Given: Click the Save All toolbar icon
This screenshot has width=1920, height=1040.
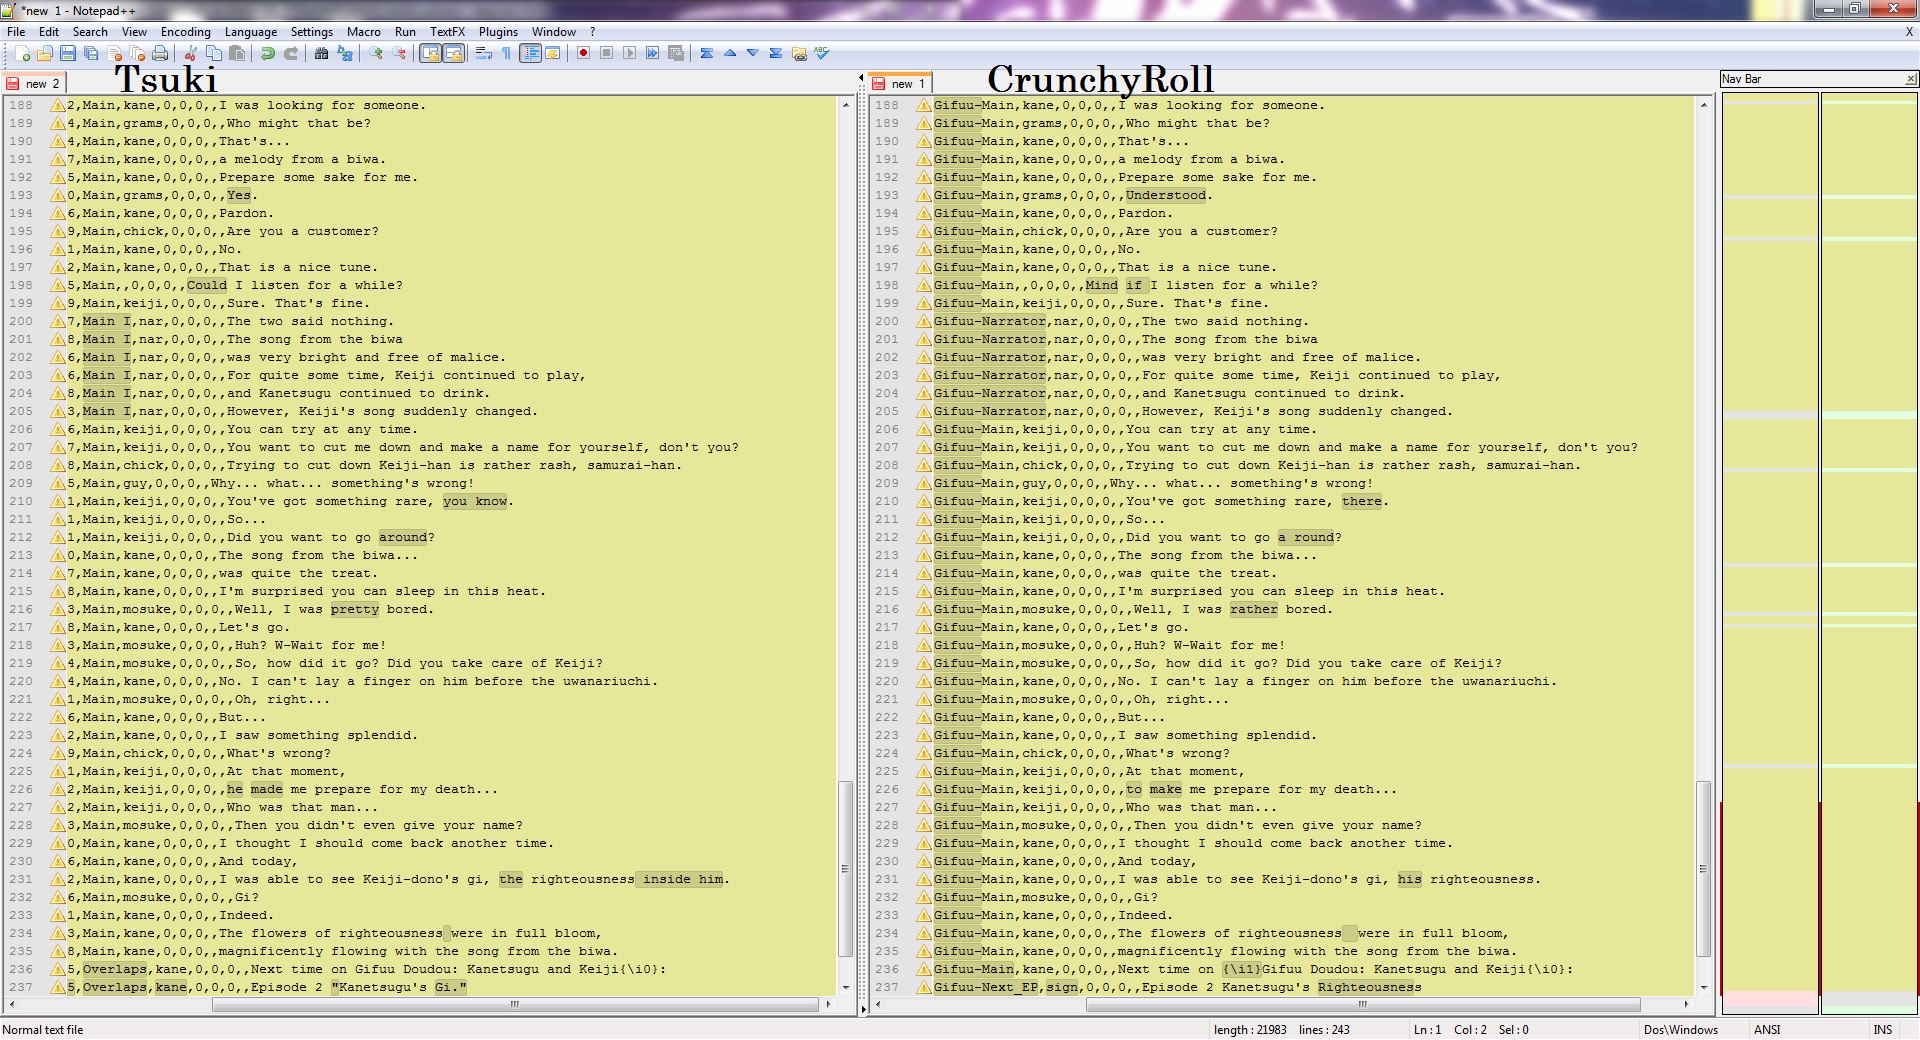Looking at the screenshot, I should (x=90, y=53).
